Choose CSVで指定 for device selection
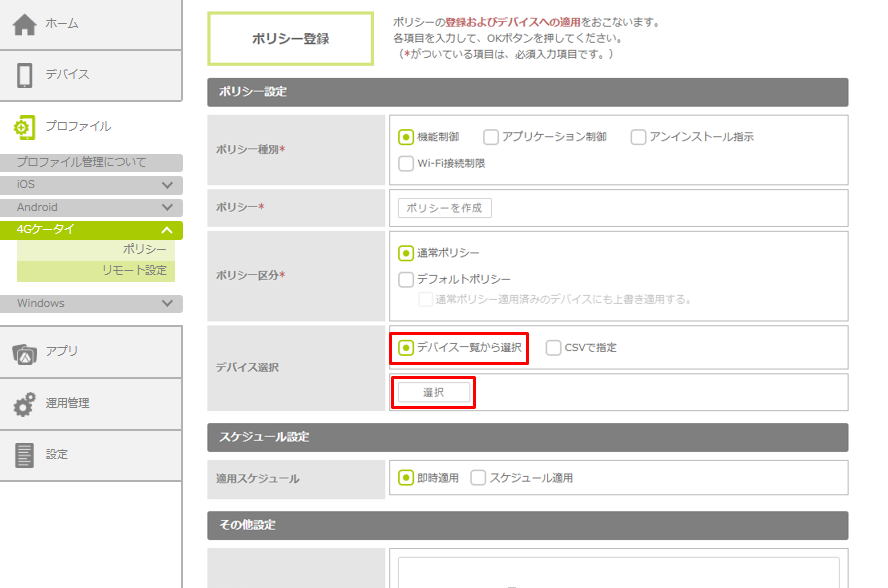Viewport: 888px width, 588px height. pos(554,348)
